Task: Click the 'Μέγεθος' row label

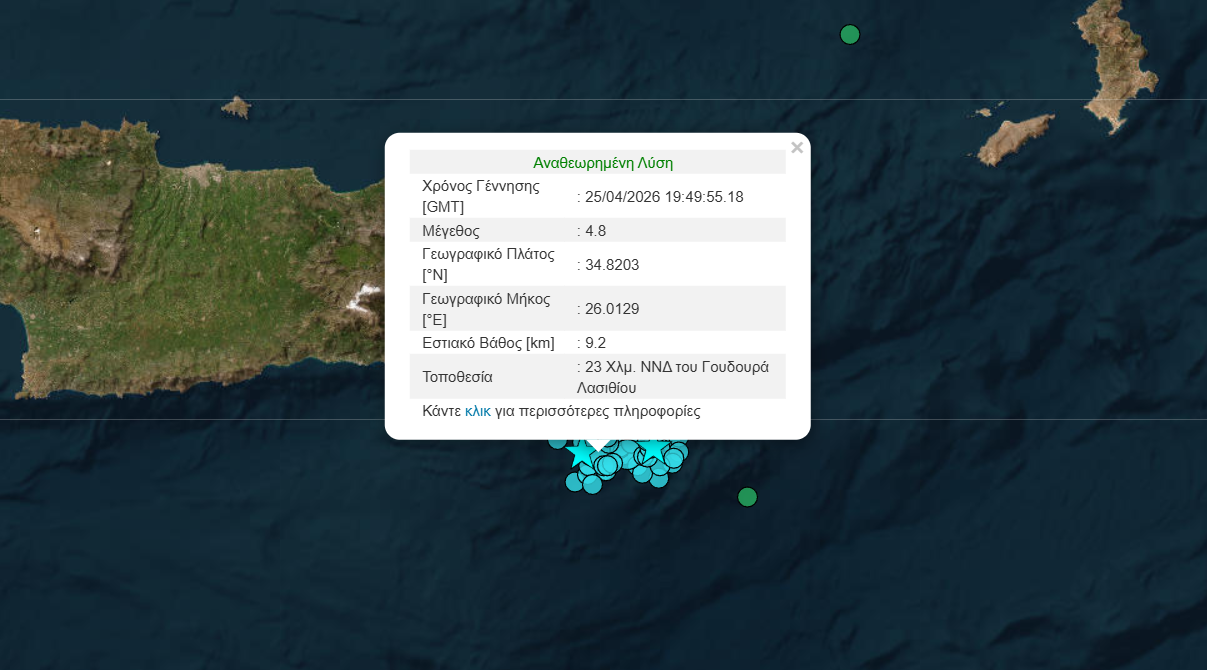Action: tap(450, 230)
